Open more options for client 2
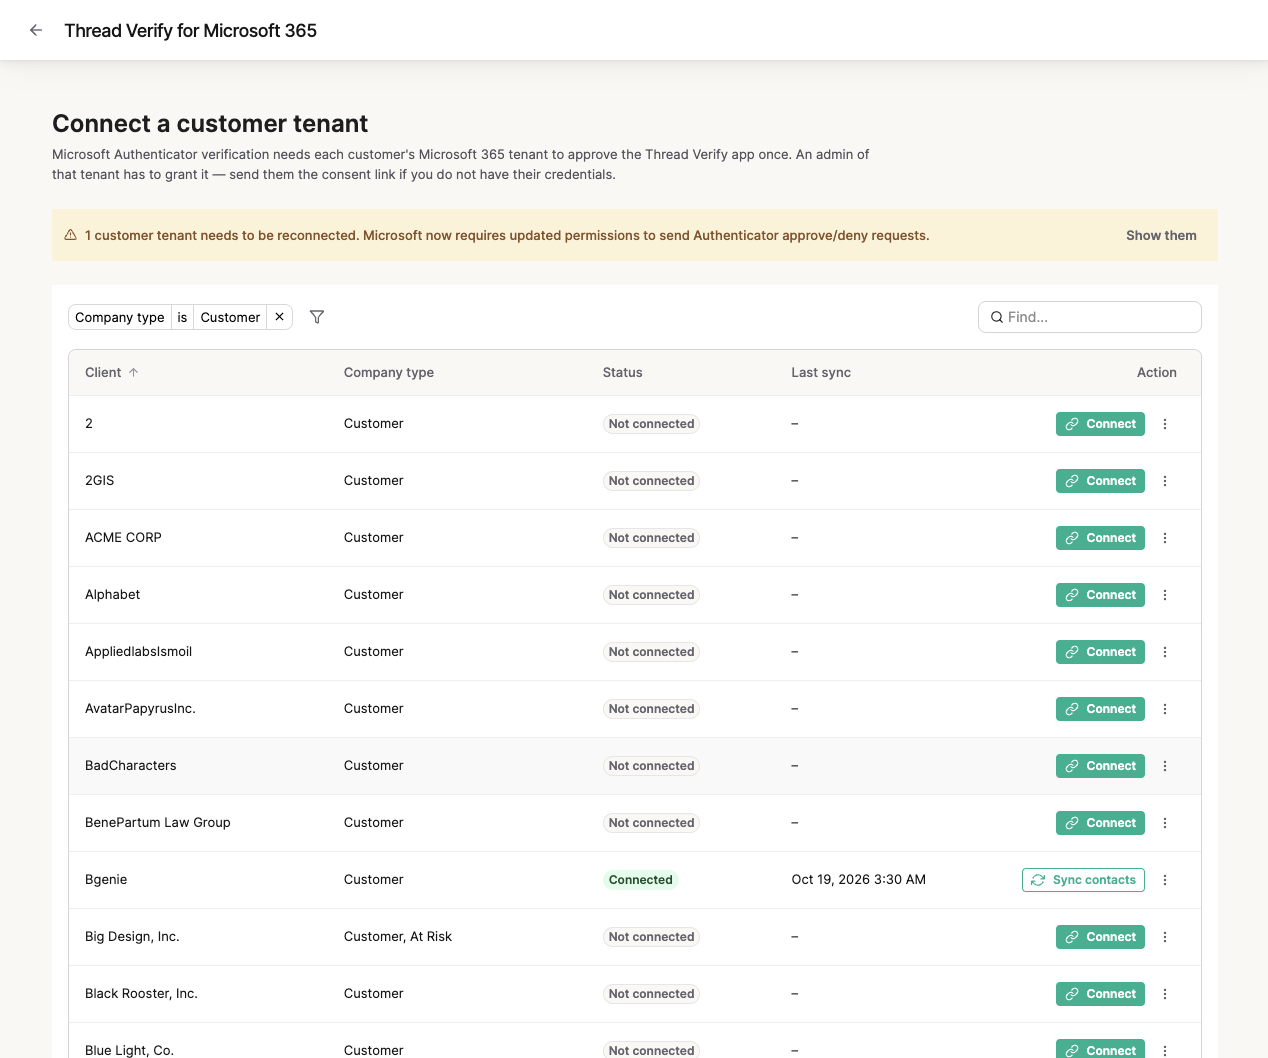1268x1058 pixels. (1165, 424)
